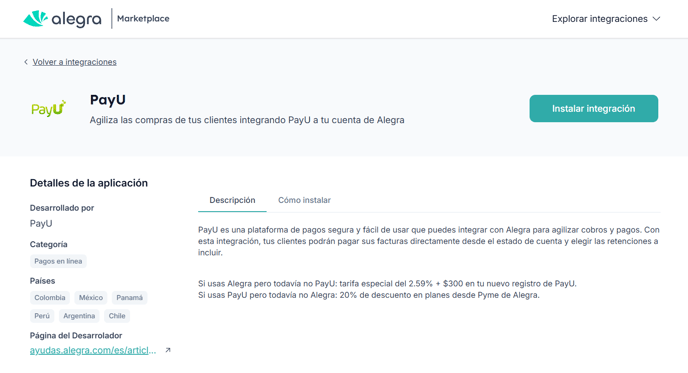Click the back chevron beside Volver a integraciones
Viewport: 688px width, 373px height.
[26, 62]
